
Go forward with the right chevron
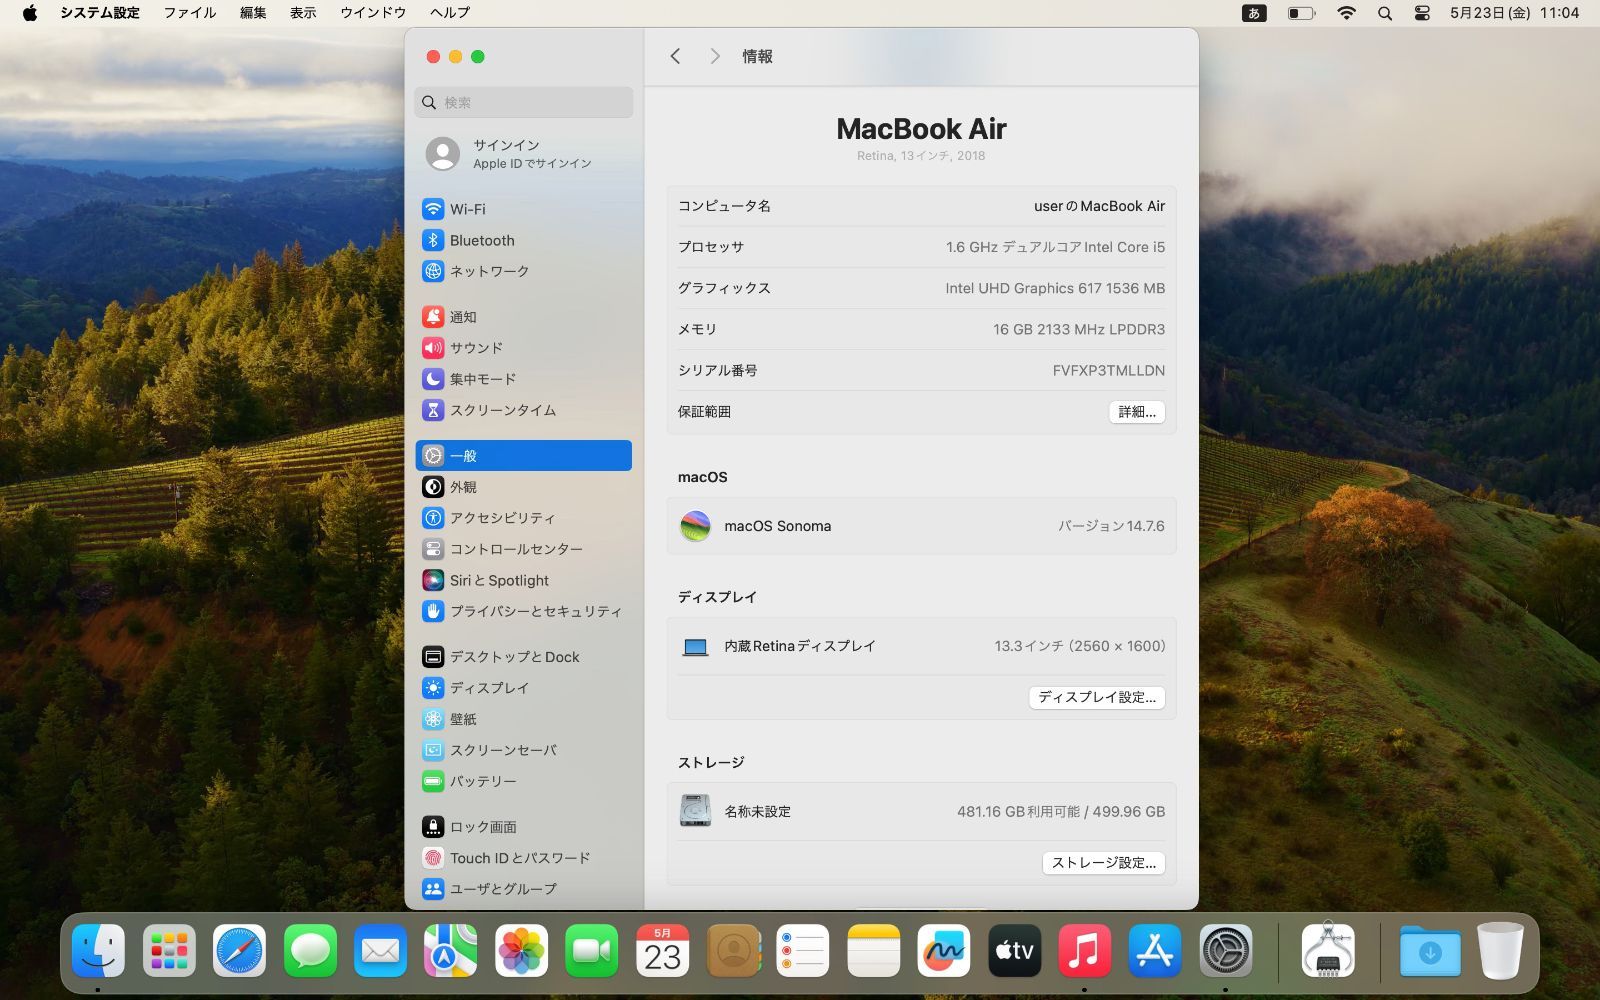tap(714, 56)
